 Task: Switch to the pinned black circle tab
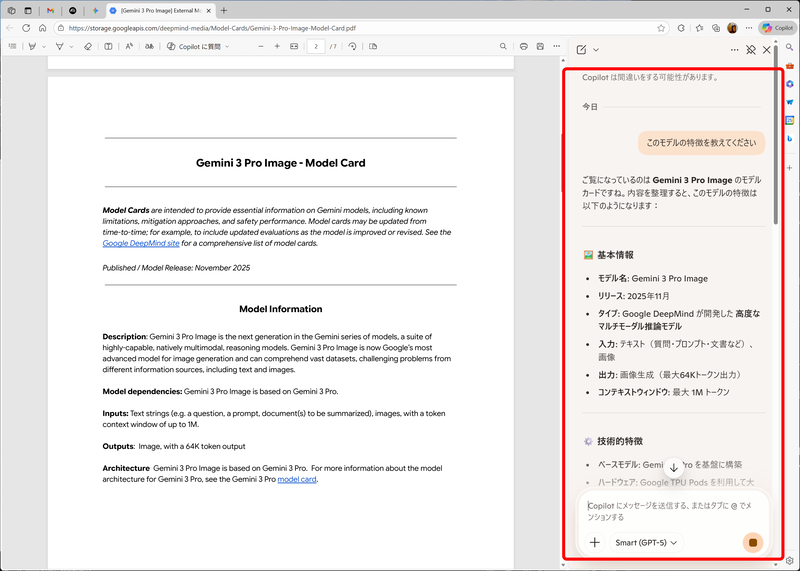pyautogui.click(x=72, y=10)
